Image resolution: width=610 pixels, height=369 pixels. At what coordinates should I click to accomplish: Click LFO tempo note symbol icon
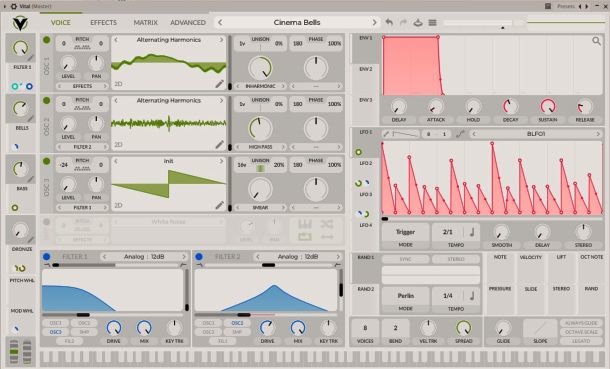click(472, 232)
